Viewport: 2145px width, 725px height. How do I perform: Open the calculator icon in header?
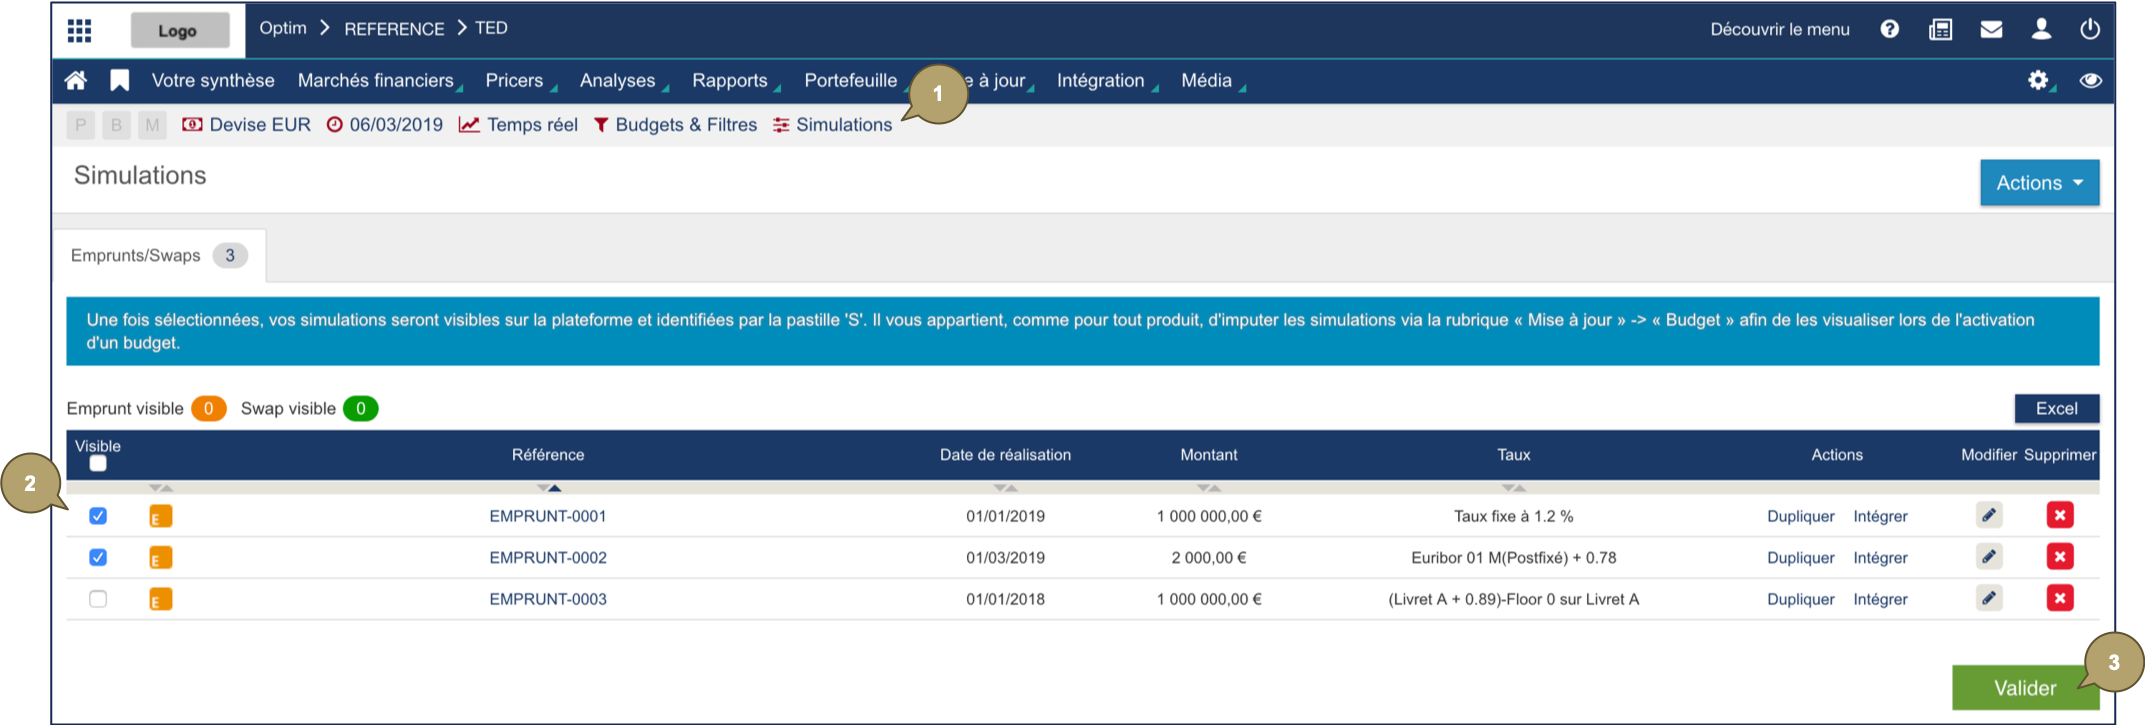pos(1940,29)
